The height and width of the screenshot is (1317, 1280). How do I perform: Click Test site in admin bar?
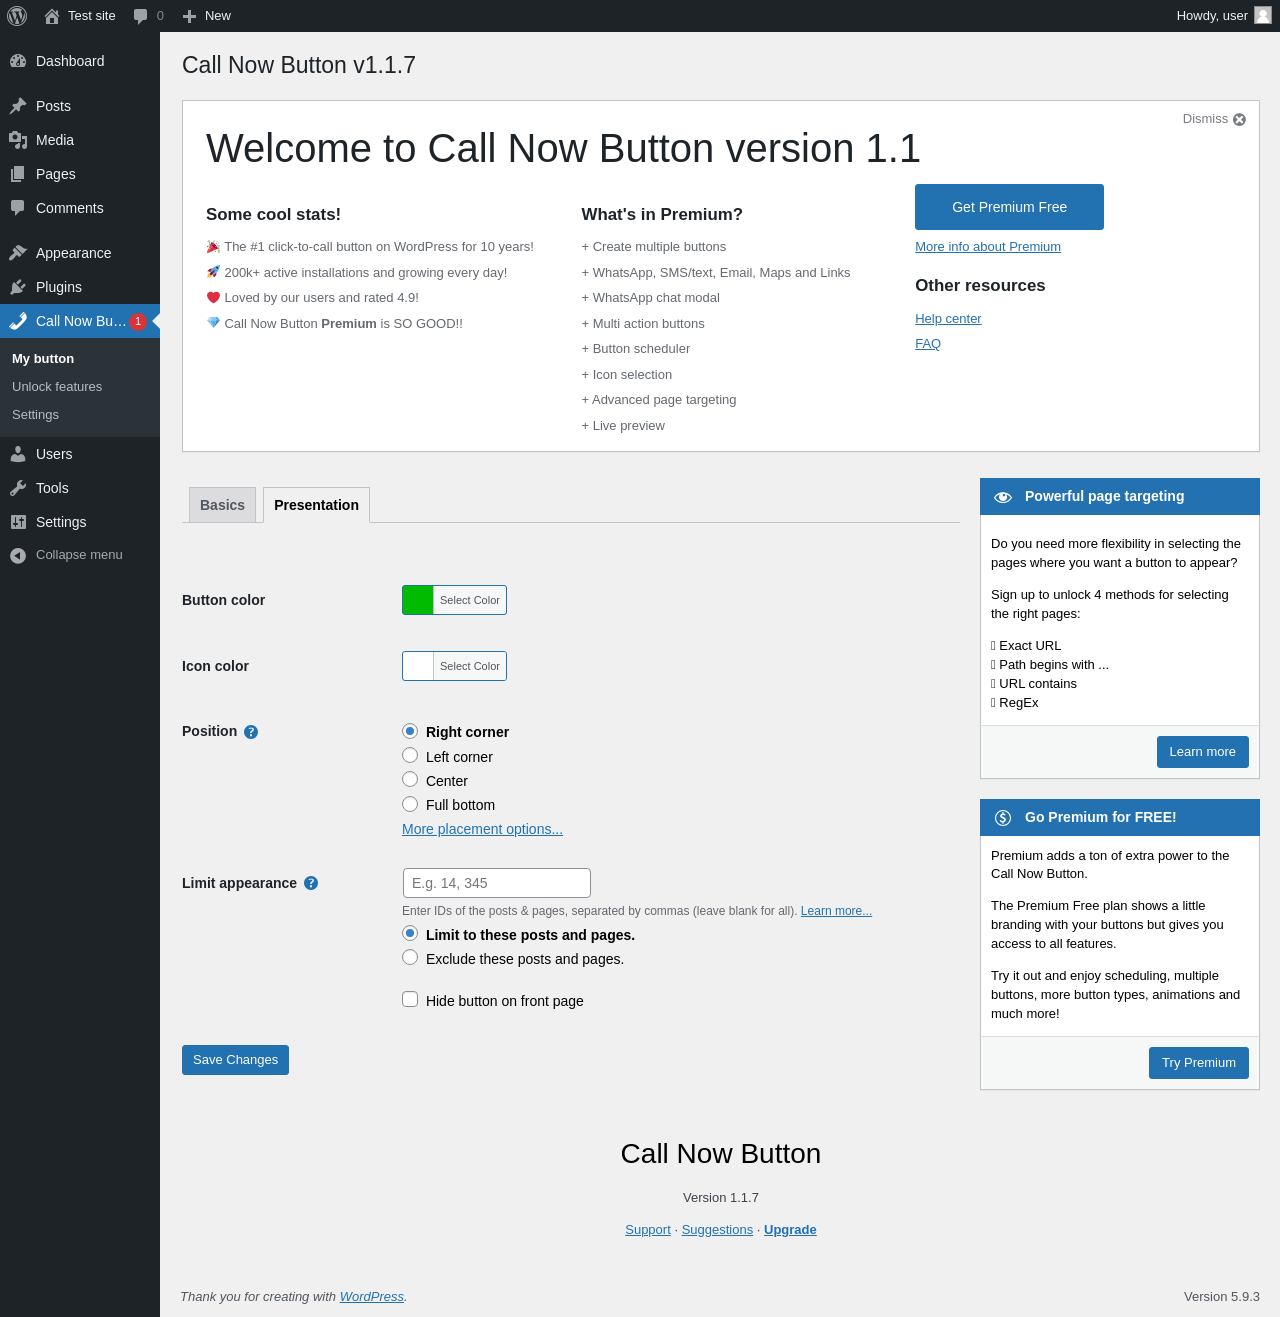tap(92, 16)
